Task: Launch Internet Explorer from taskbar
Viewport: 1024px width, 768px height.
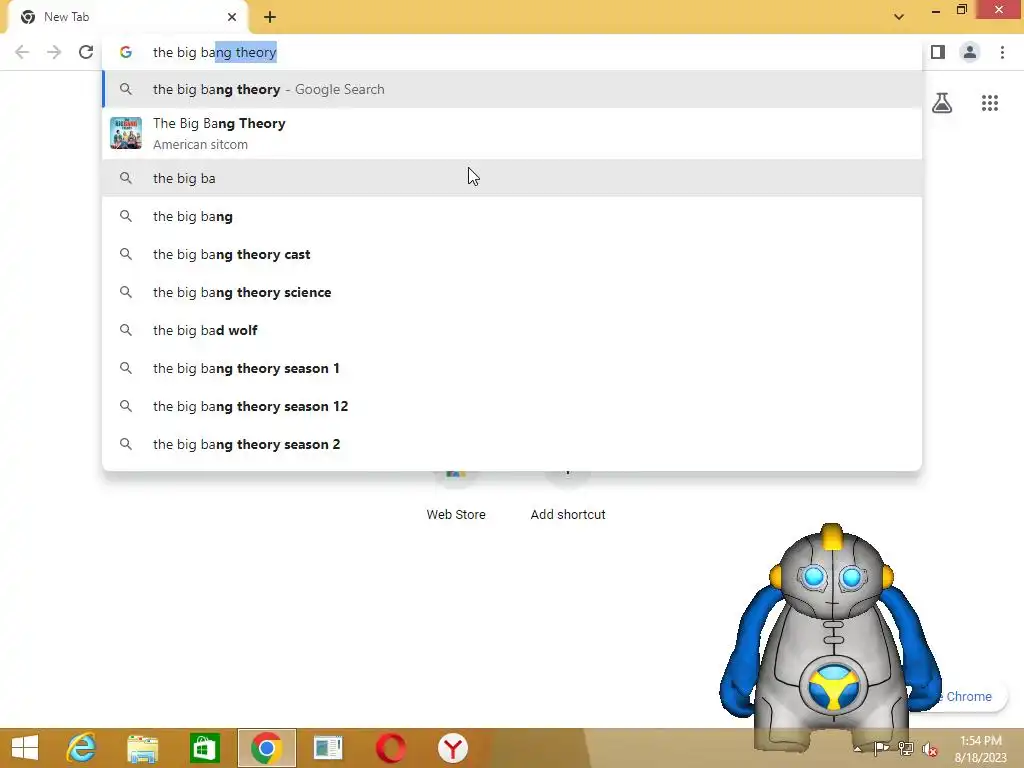Action: point(81,748)
